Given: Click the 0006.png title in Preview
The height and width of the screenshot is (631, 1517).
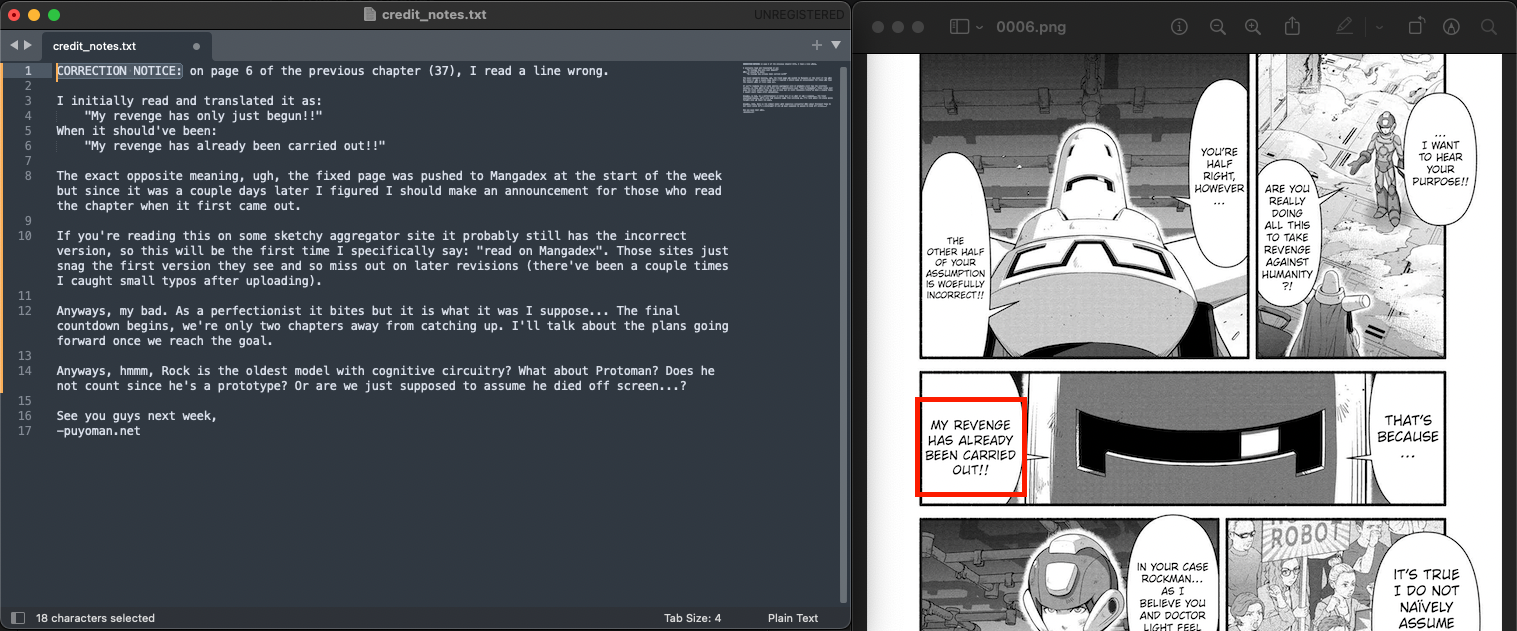Looking at the screenshot, I should coord(1030,27).
